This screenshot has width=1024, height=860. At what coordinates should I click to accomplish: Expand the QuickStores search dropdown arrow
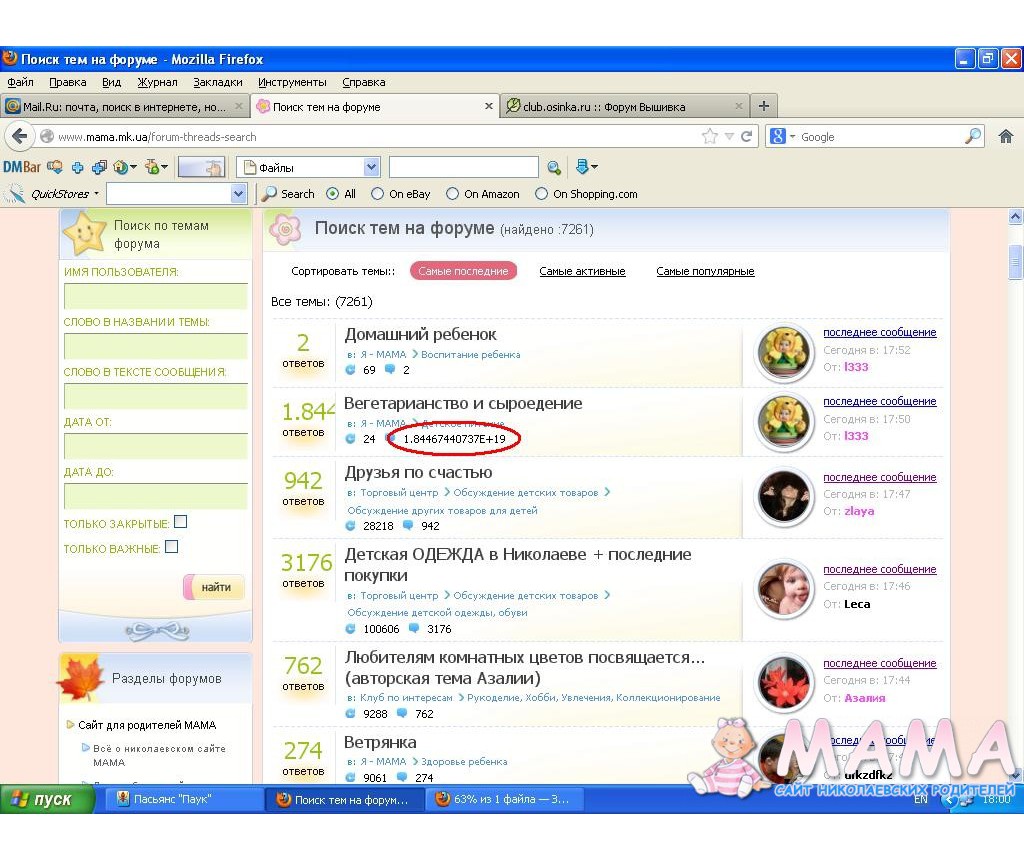pos(238,194)
